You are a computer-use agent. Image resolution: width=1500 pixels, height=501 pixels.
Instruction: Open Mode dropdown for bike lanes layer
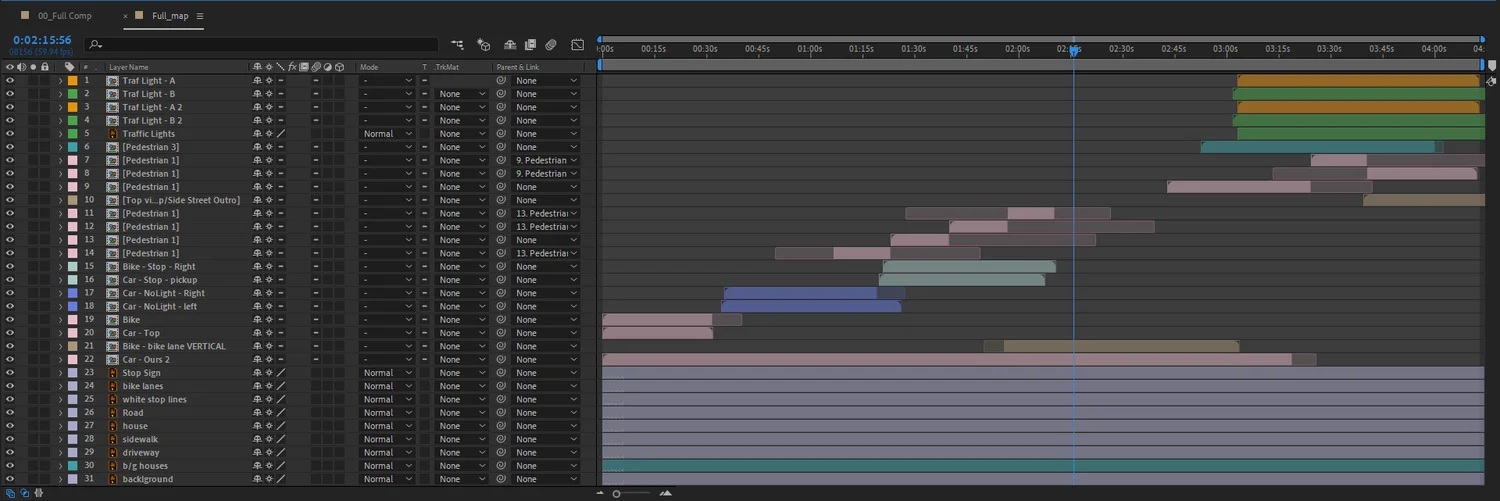386,386
